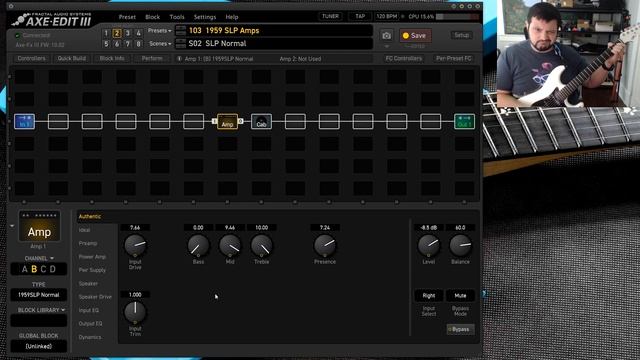This screenshot has height=360, width=640.
Task: Open the TUNER button
Action: 330,17
